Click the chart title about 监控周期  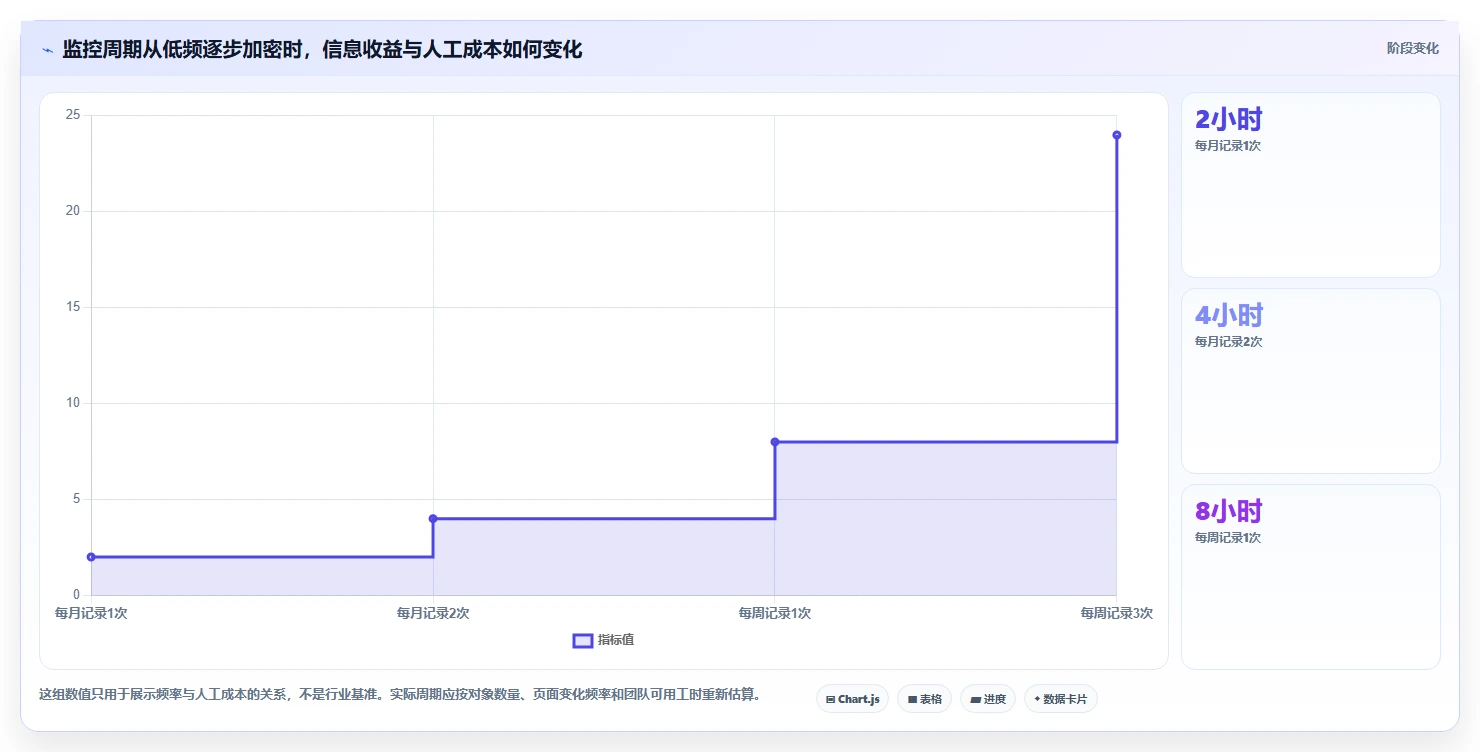322,49
